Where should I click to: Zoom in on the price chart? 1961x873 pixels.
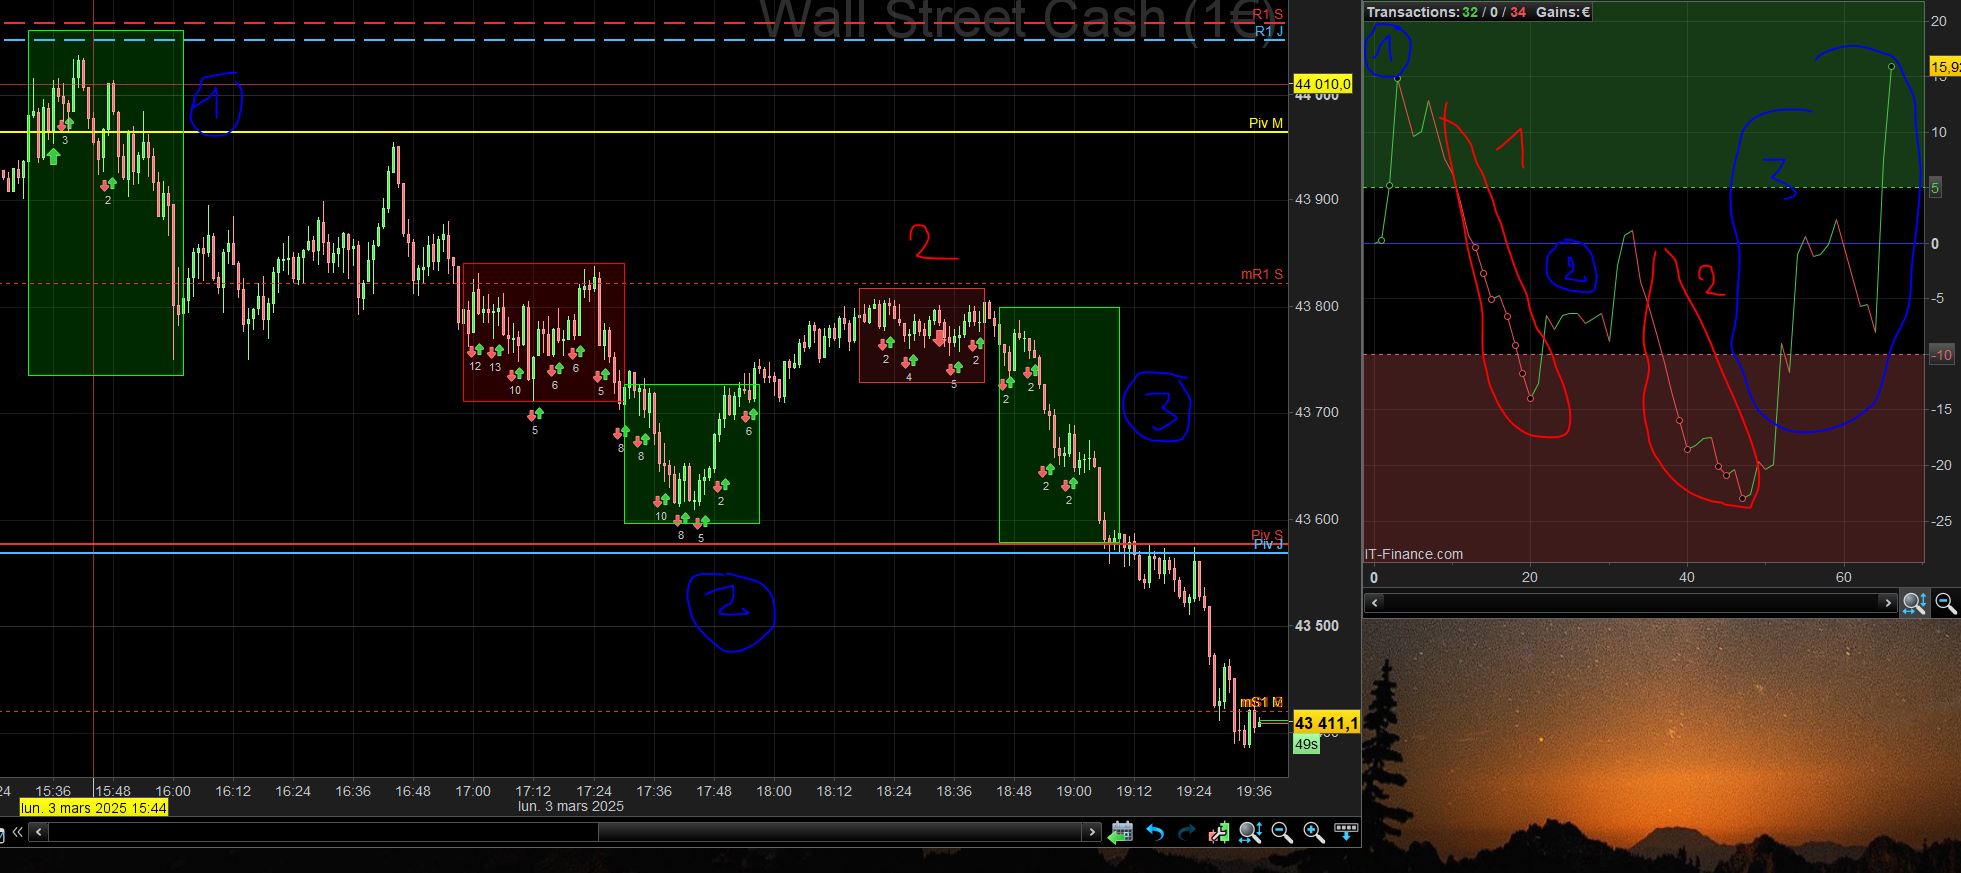tap(1314, 832)
